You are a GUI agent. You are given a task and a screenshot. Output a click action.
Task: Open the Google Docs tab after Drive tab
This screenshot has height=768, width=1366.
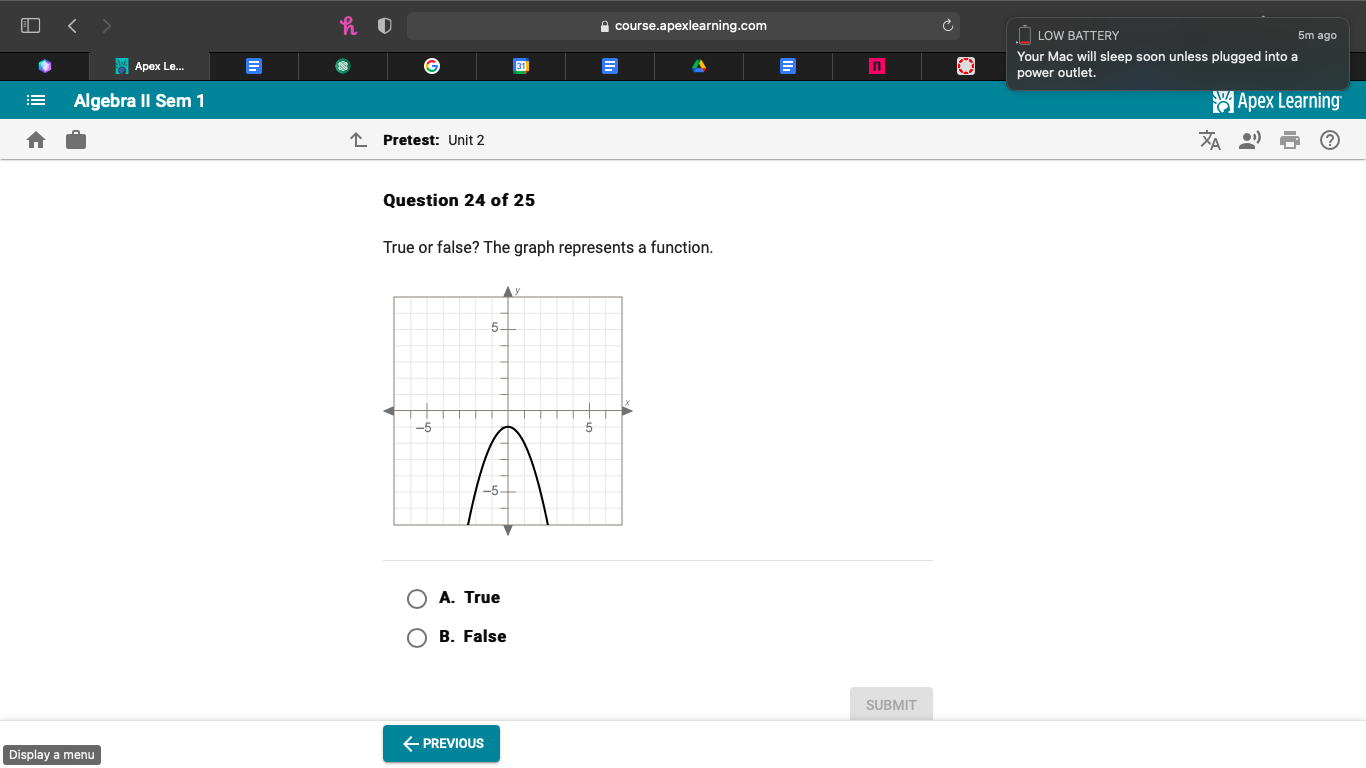788,66
